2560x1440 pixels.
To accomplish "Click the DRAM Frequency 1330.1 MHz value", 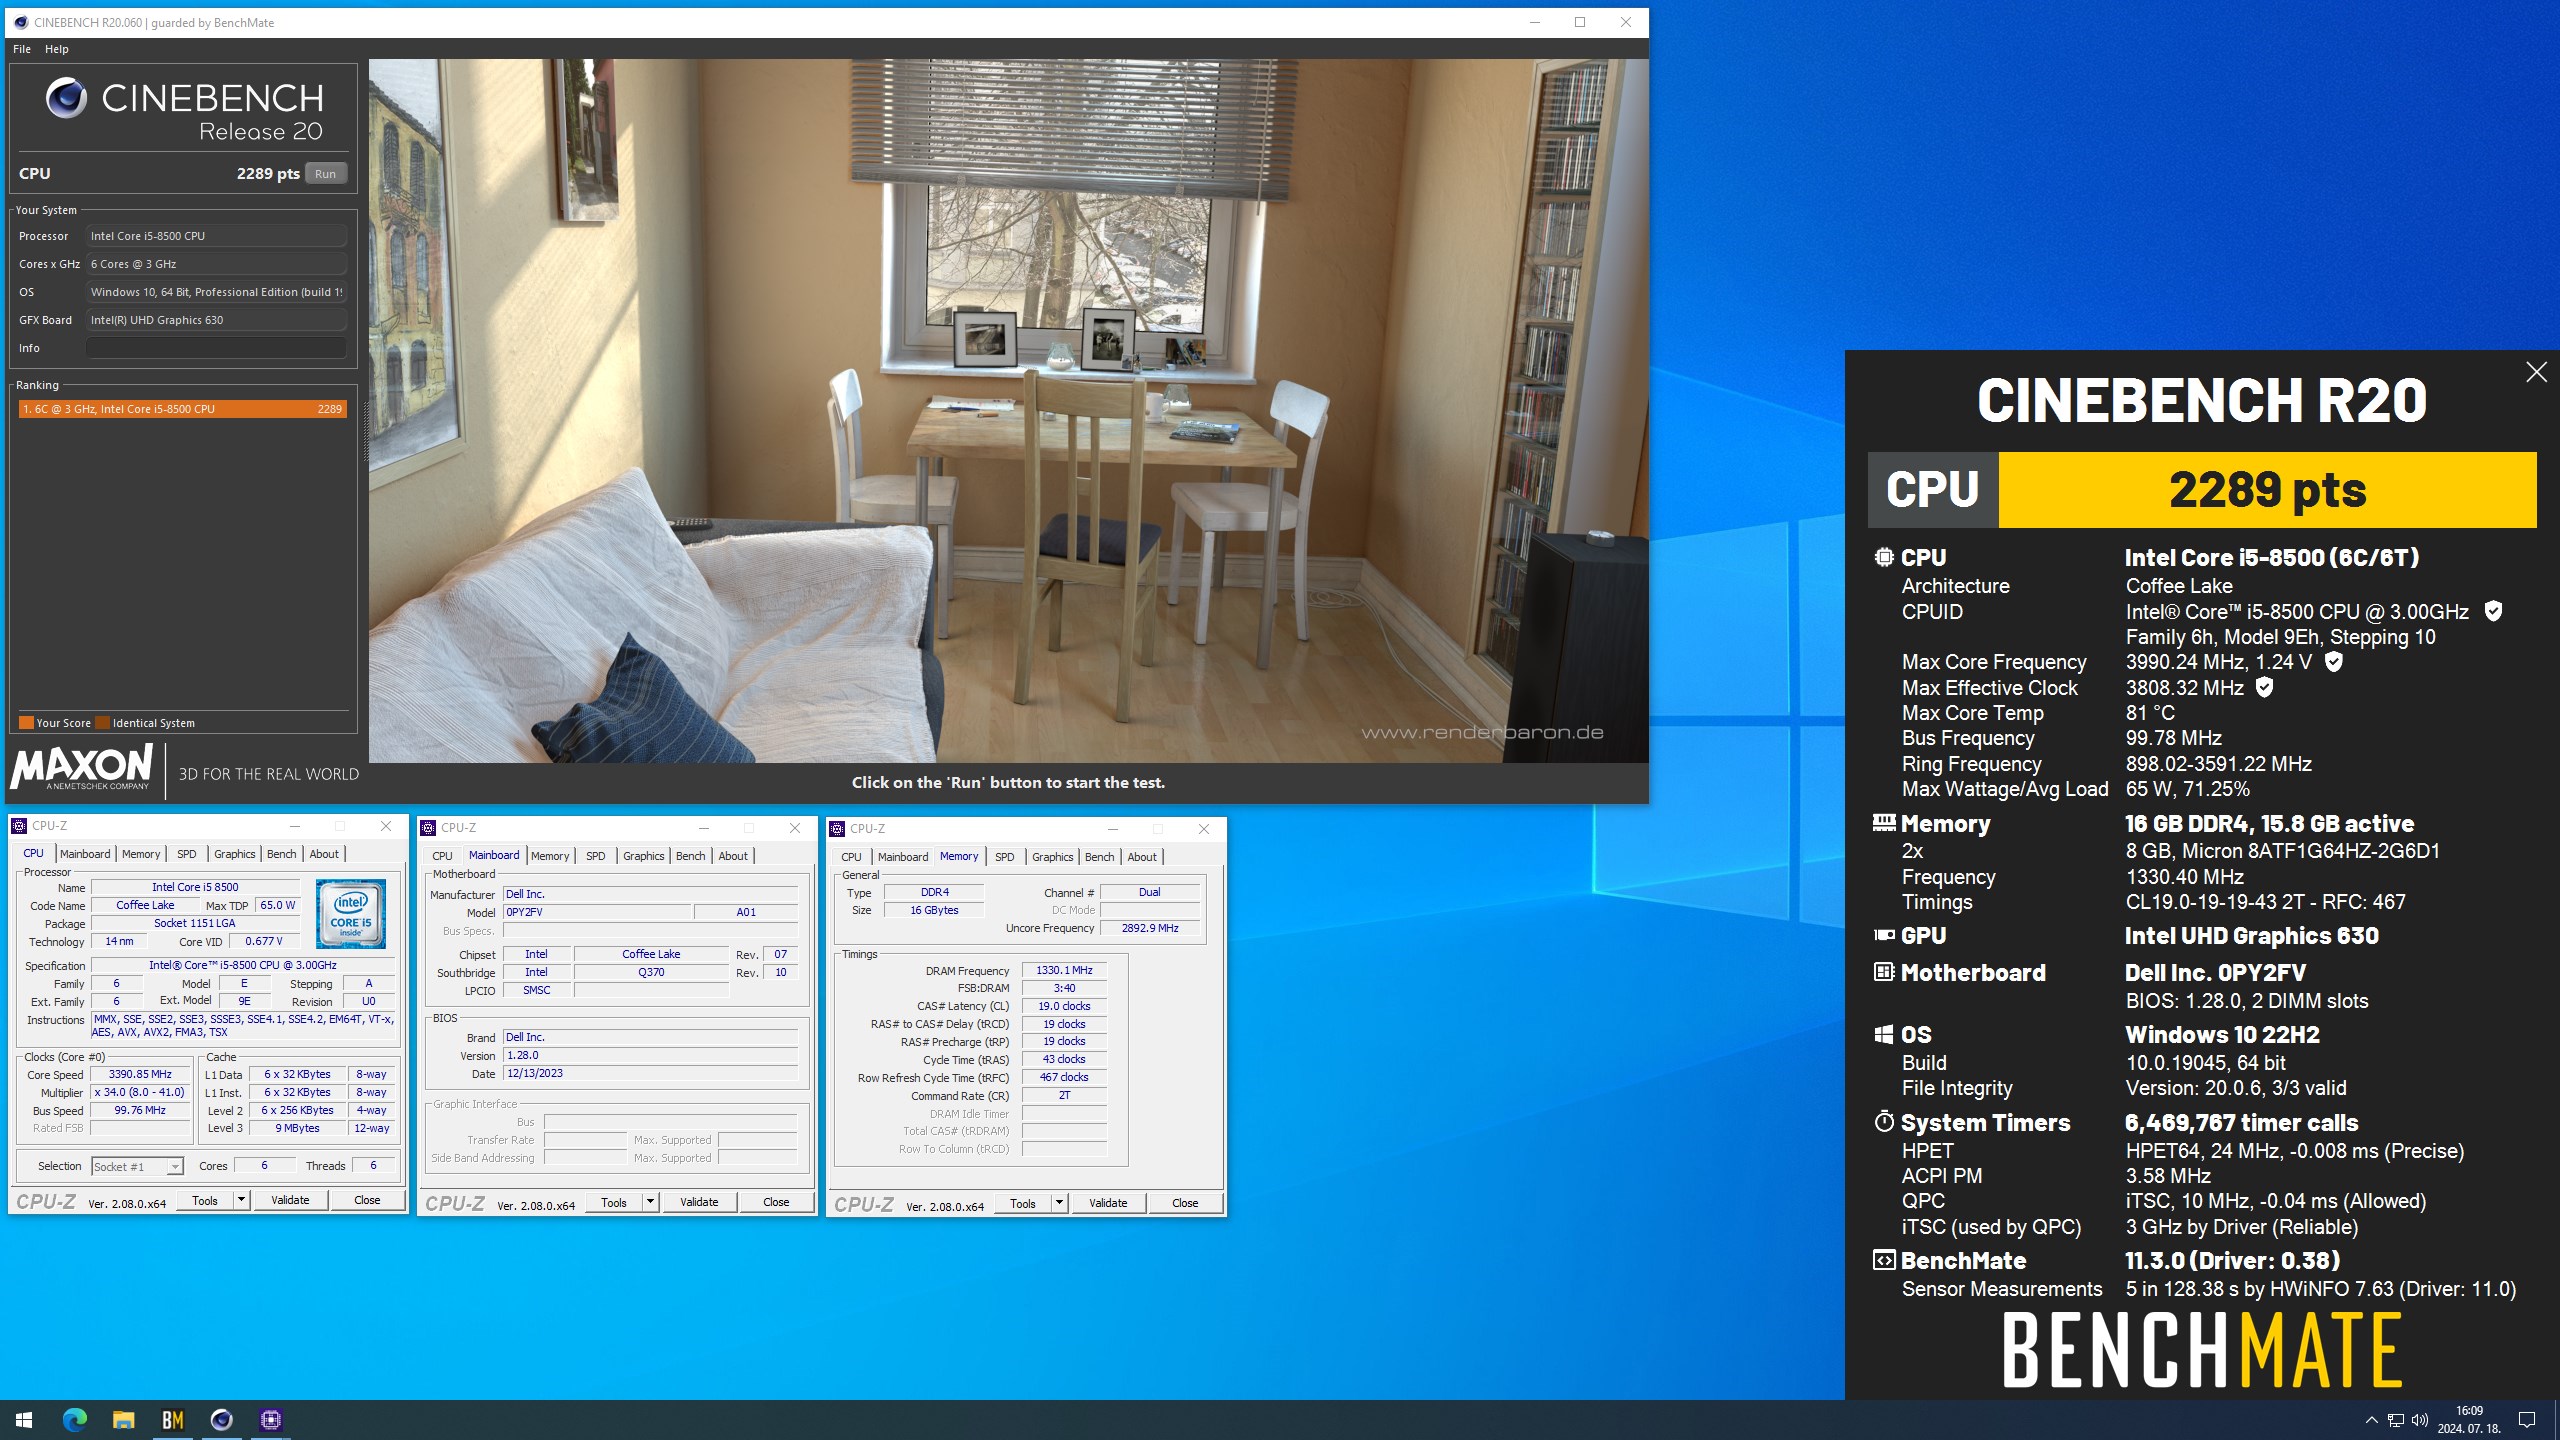I will [x=1064, y=971].
